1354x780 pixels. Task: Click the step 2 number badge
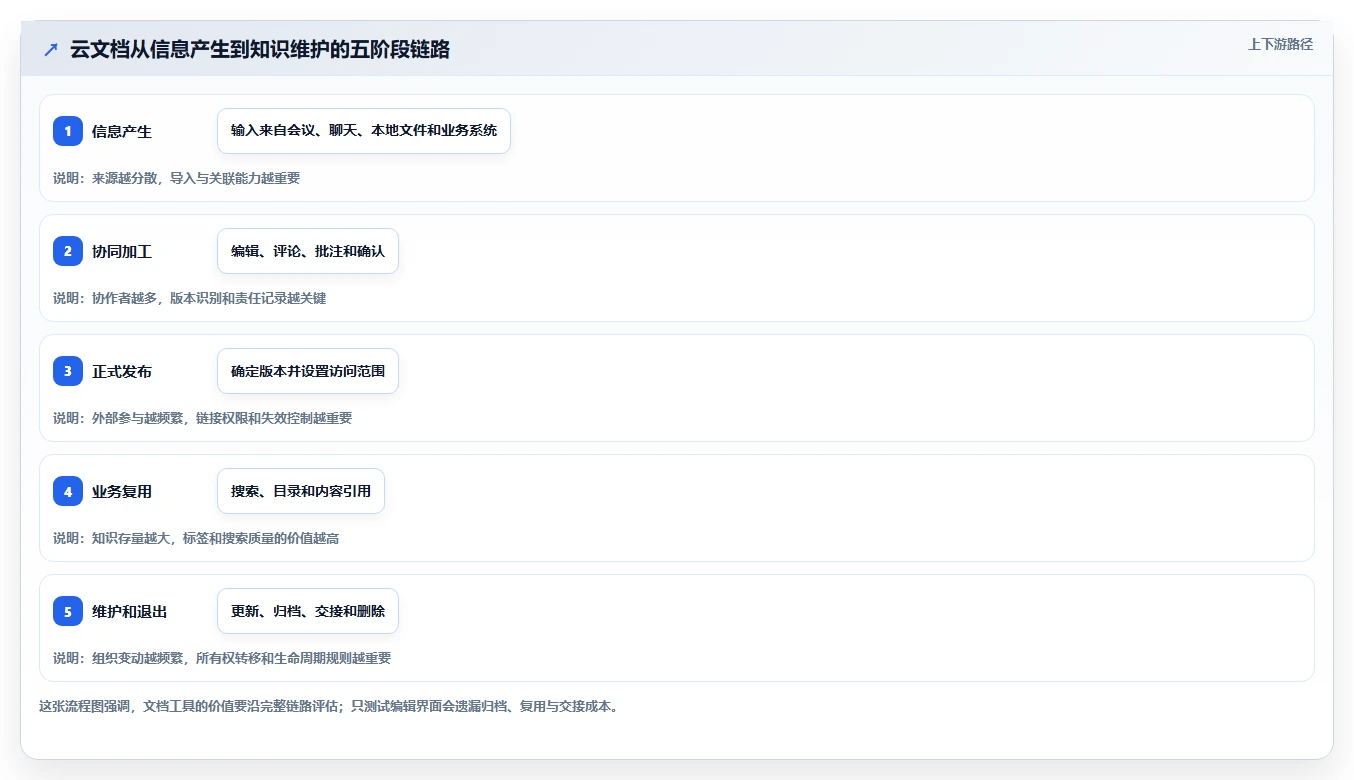68,251
